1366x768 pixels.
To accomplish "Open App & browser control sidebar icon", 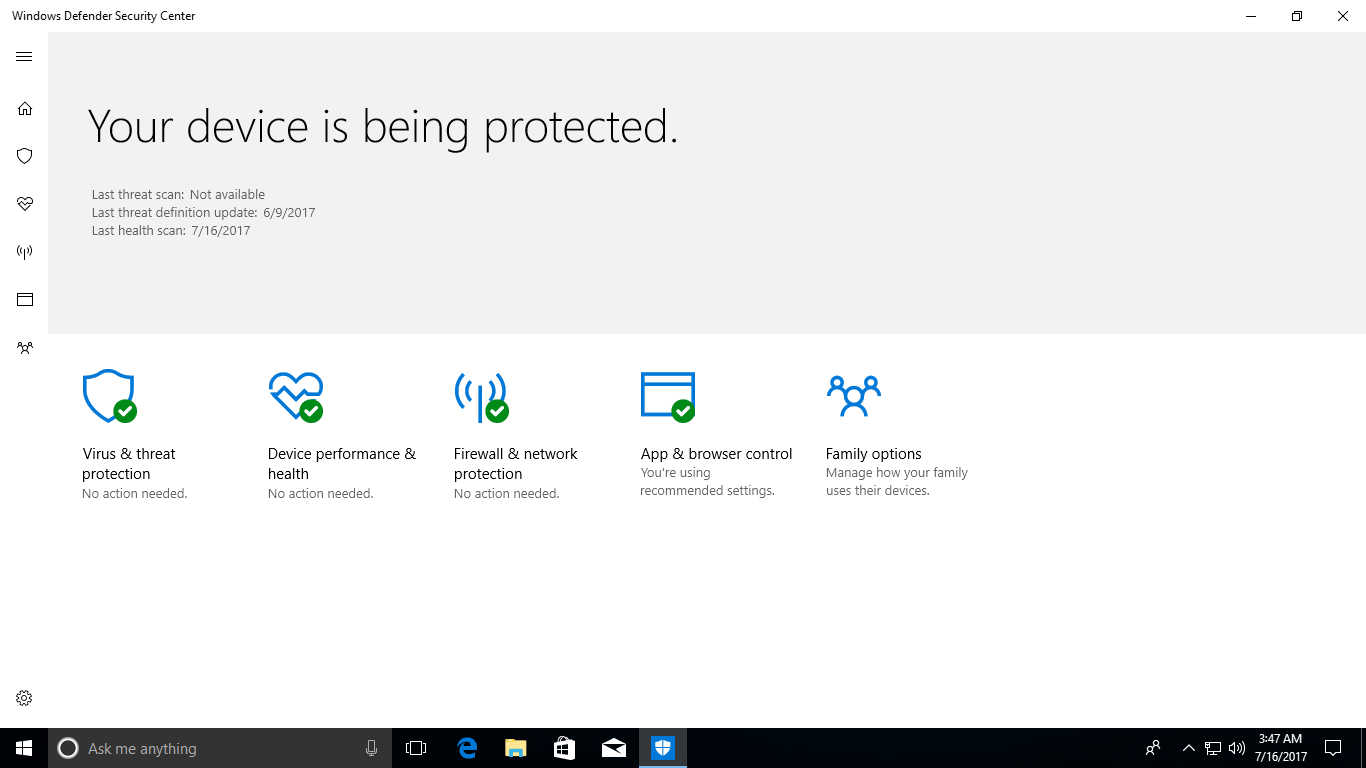I will coord(24,299).
